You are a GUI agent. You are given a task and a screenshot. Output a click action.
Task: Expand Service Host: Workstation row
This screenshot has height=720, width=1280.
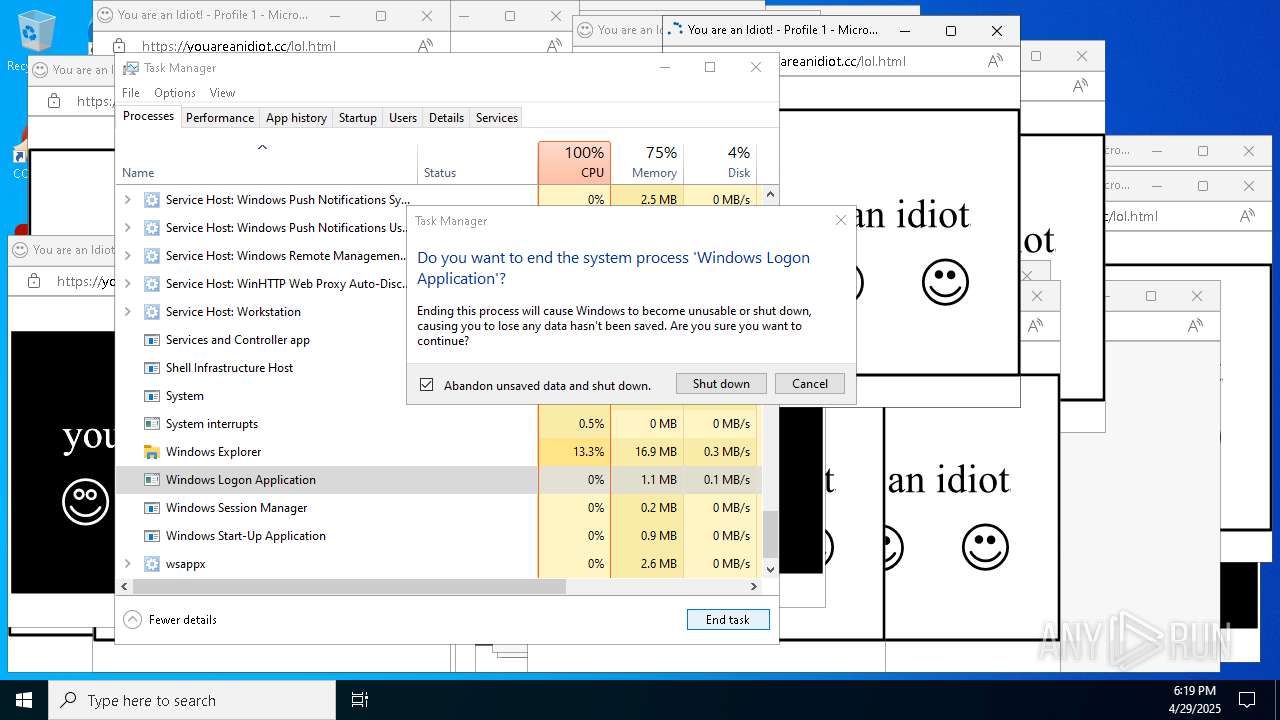point(127,312)
